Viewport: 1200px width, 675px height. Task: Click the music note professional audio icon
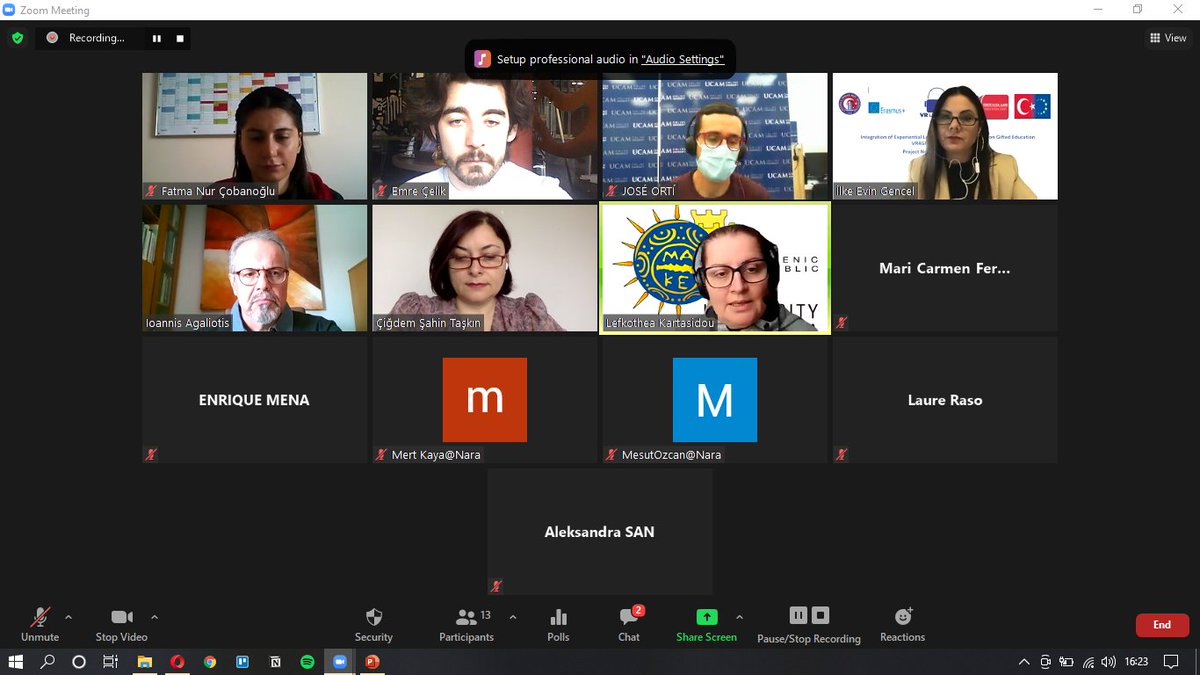483,59
